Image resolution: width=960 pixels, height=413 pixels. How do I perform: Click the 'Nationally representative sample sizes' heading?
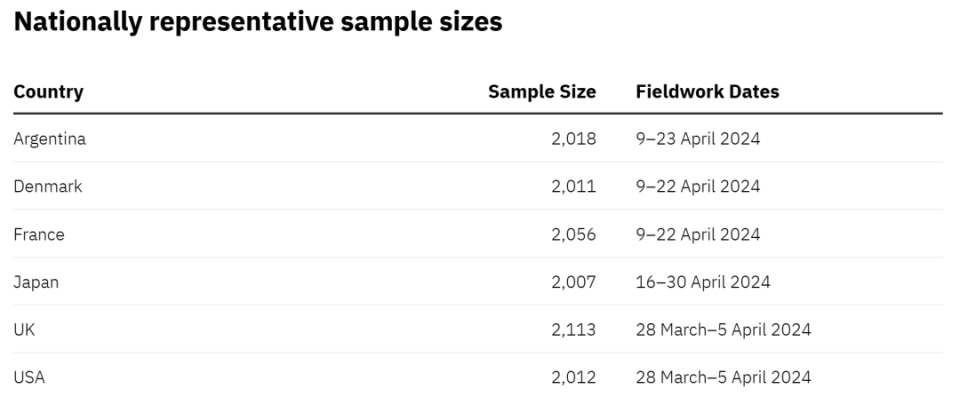point(258,23)
